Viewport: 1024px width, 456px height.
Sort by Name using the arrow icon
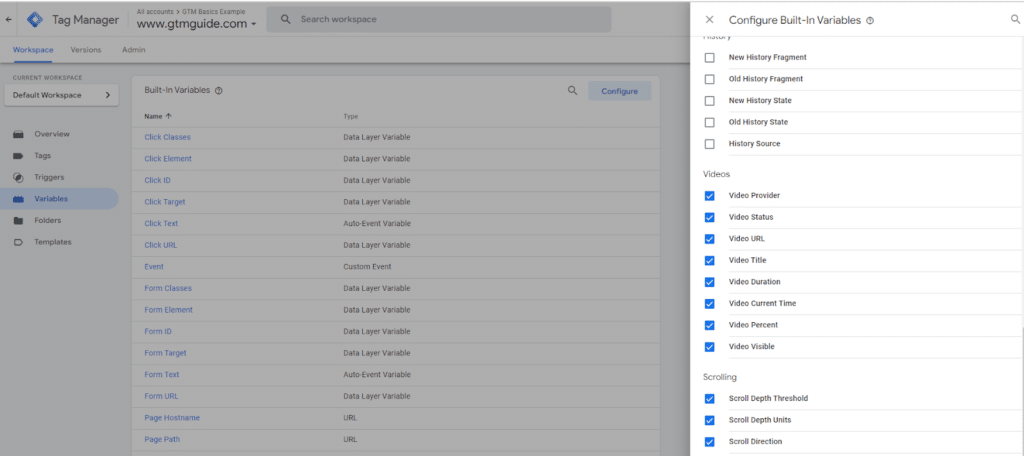(x=168, y=116)
